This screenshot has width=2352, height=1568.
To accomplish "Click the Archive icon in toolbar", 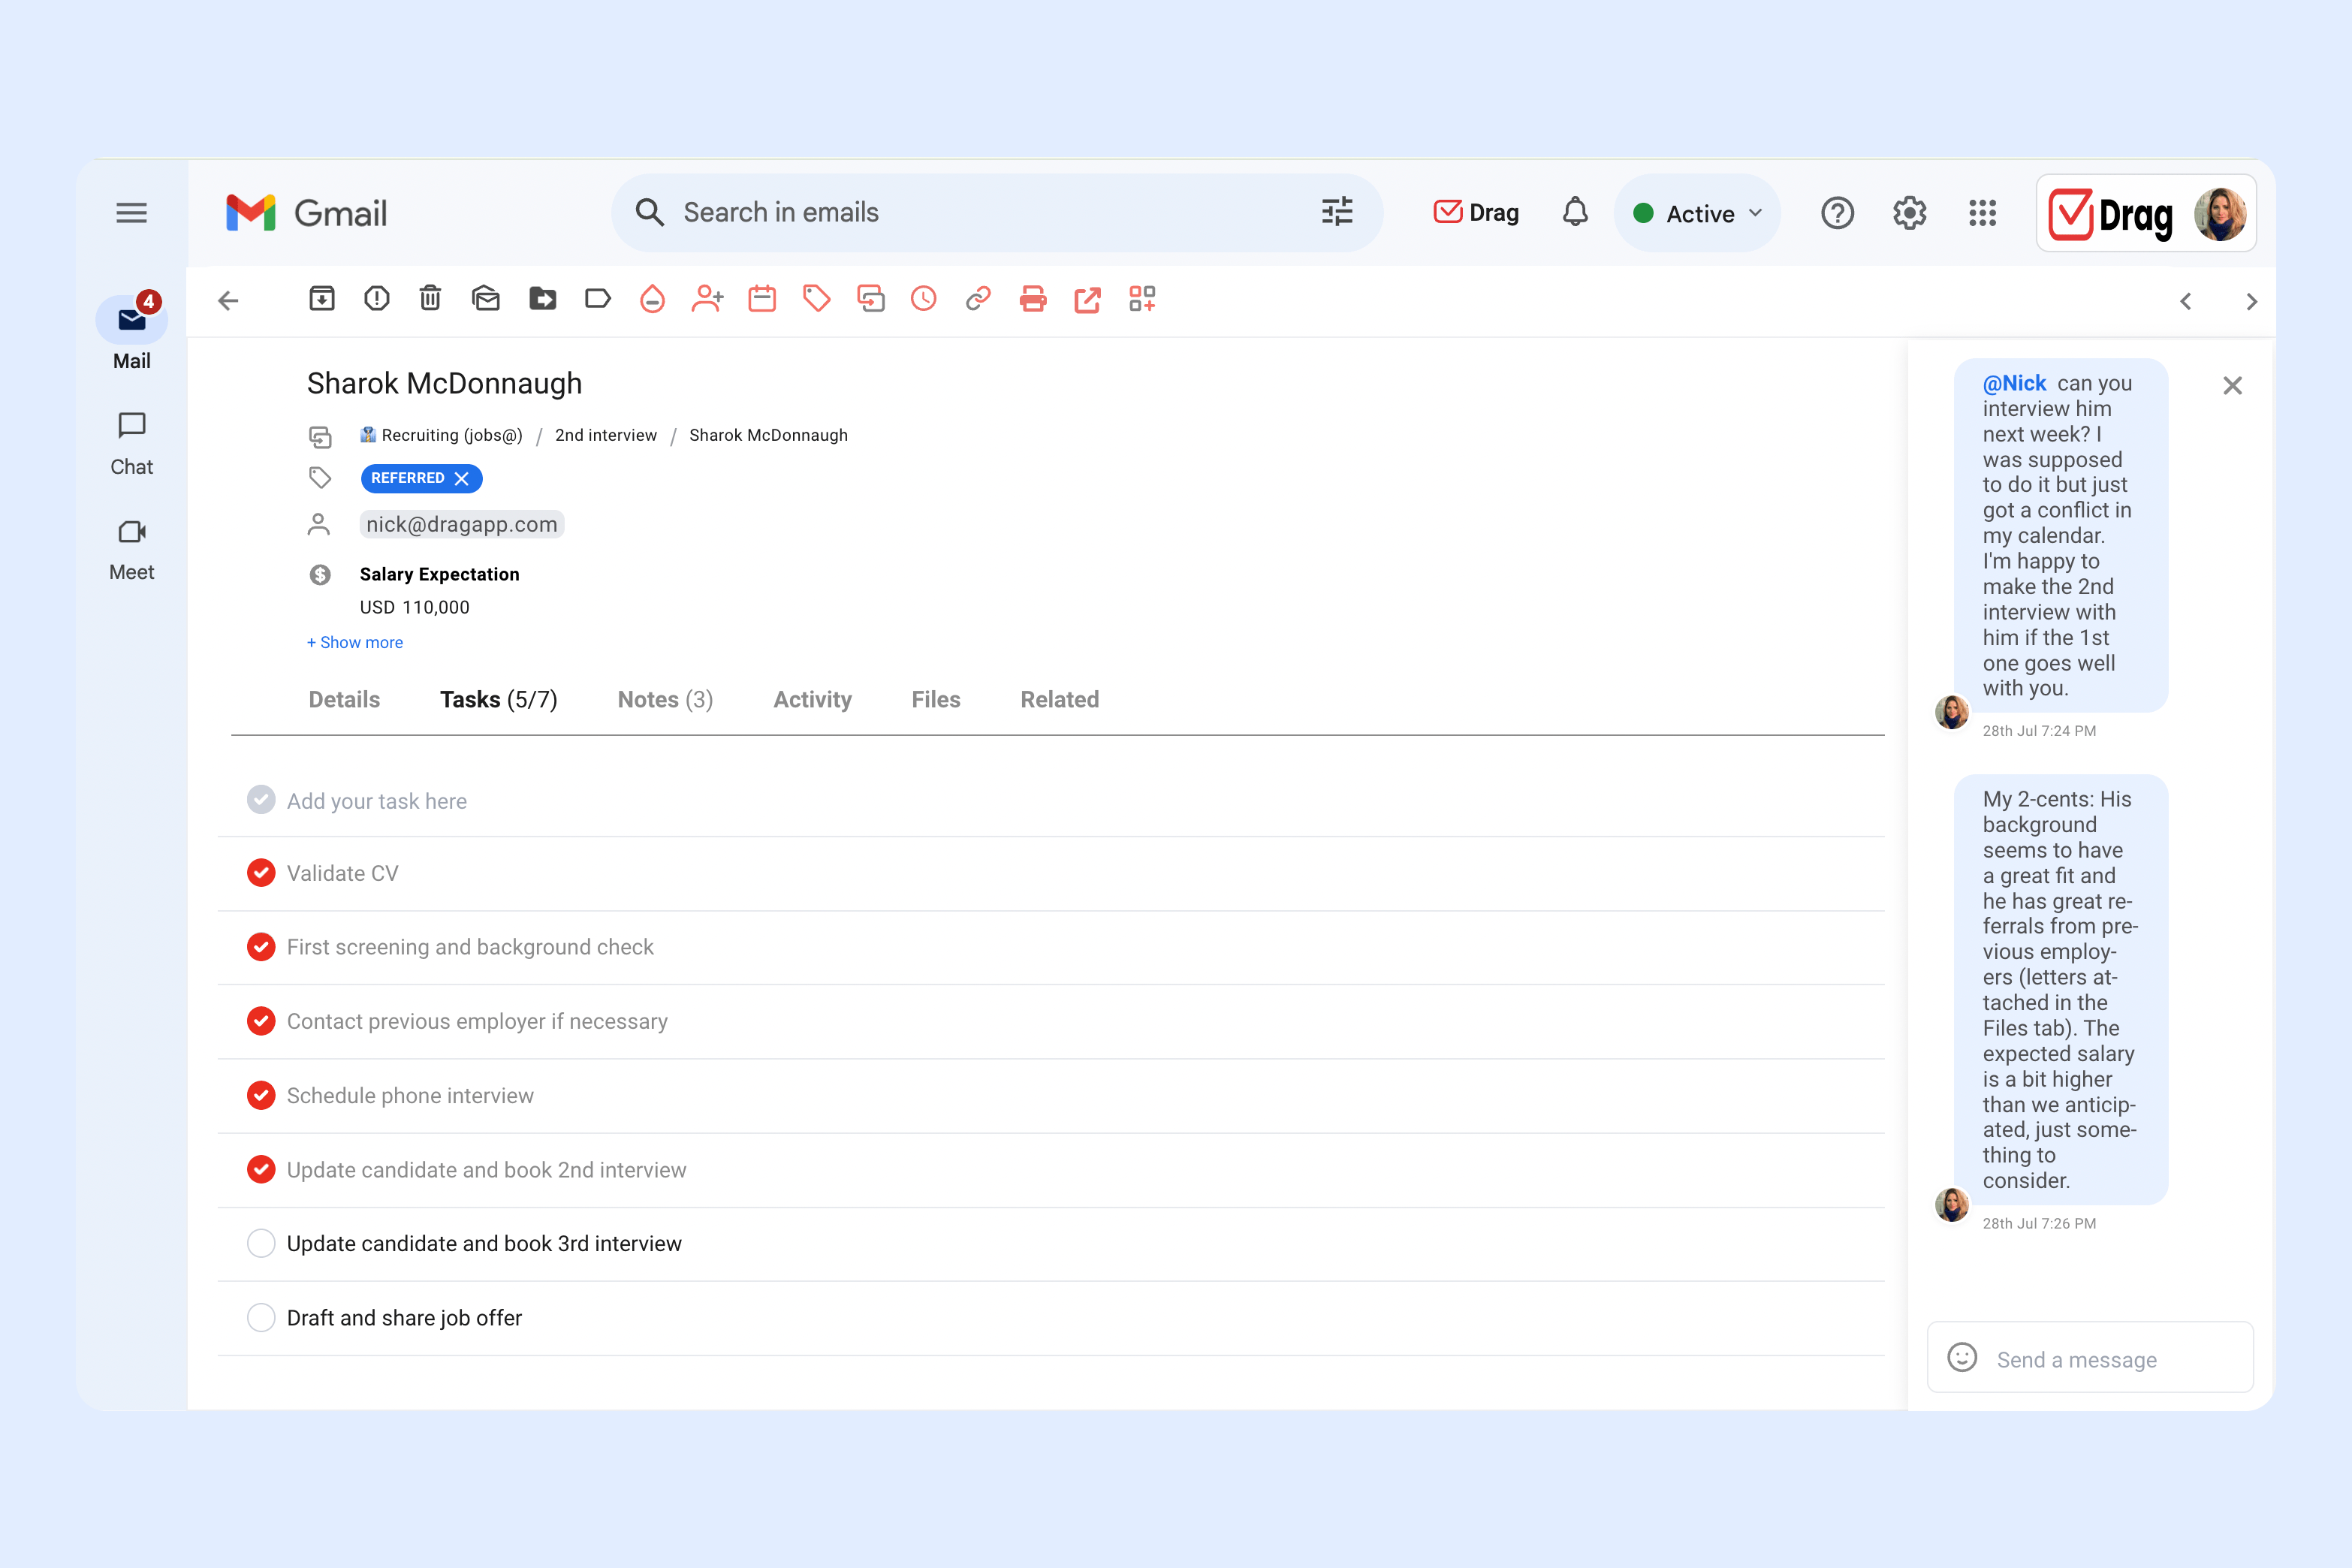I will click(x=322, y=298).
